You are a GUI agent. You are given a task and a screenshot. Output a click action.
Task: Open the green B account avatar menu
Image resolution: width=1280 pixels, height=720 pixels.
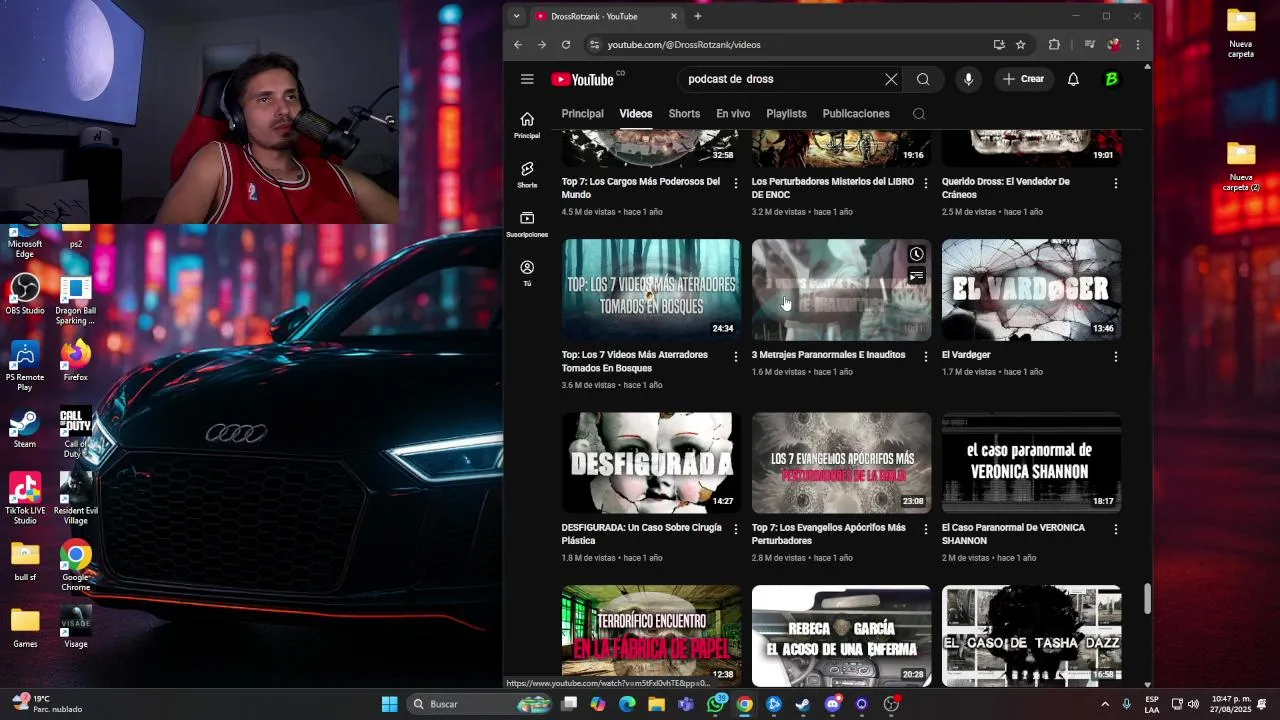tap(1111, 79)
